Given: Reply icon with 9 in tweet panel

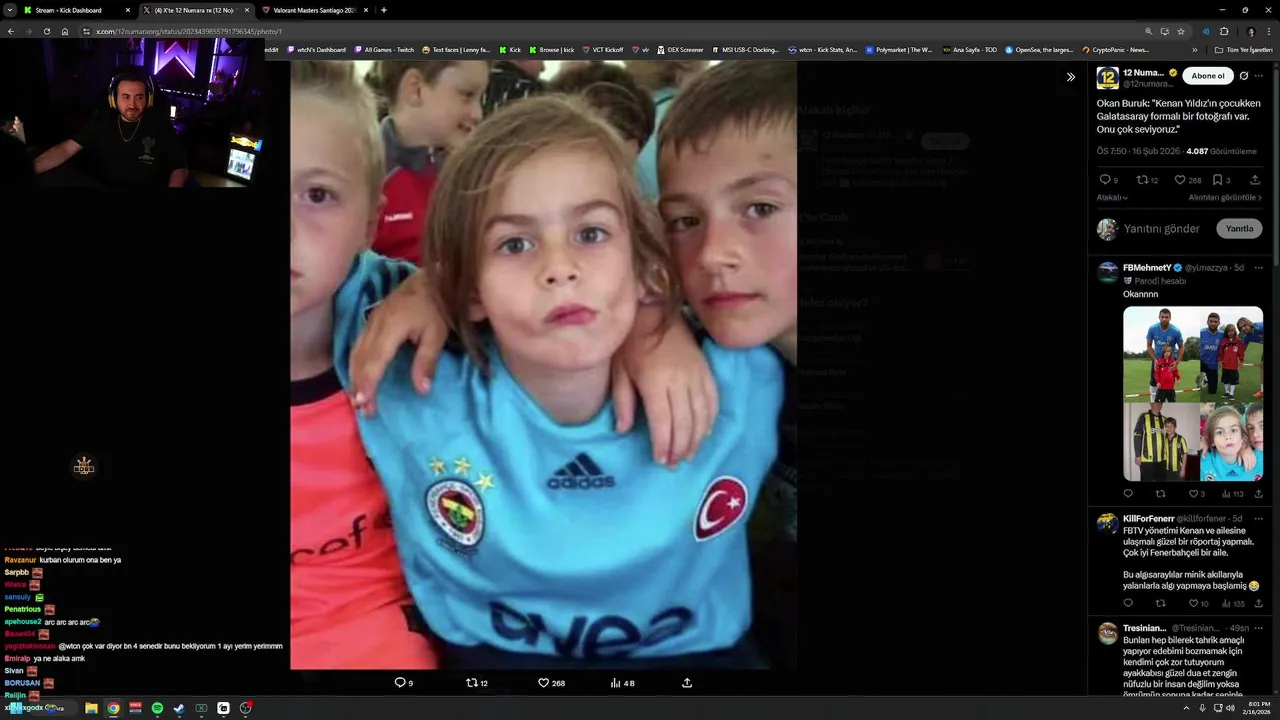Looking at the screenshot, I should [x=1104, y=180].
